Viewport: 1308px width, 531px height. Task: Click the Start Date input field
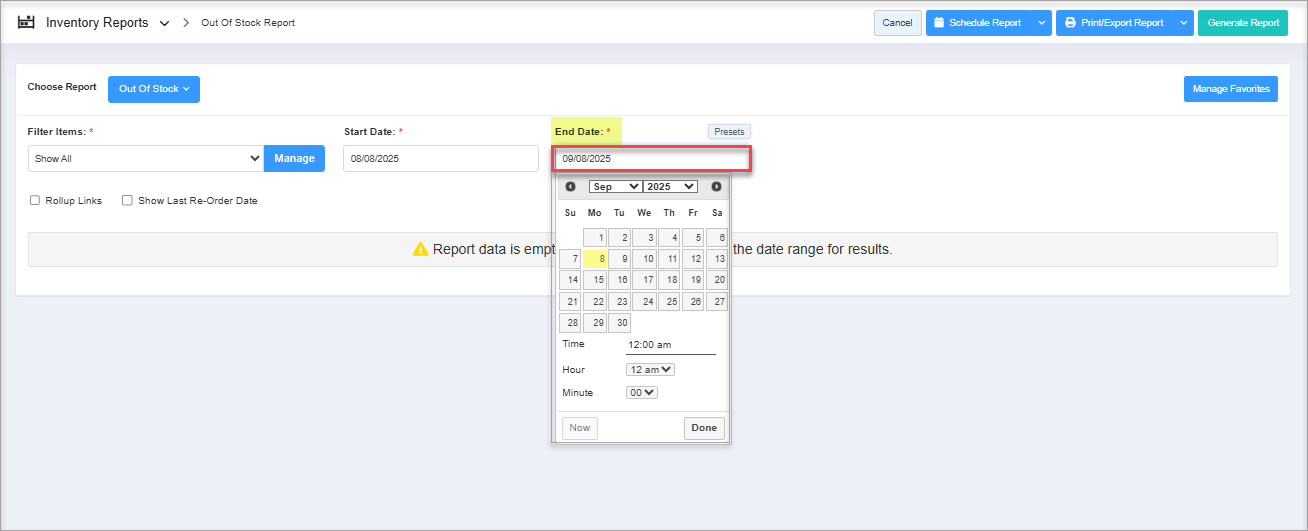(440, 158)
